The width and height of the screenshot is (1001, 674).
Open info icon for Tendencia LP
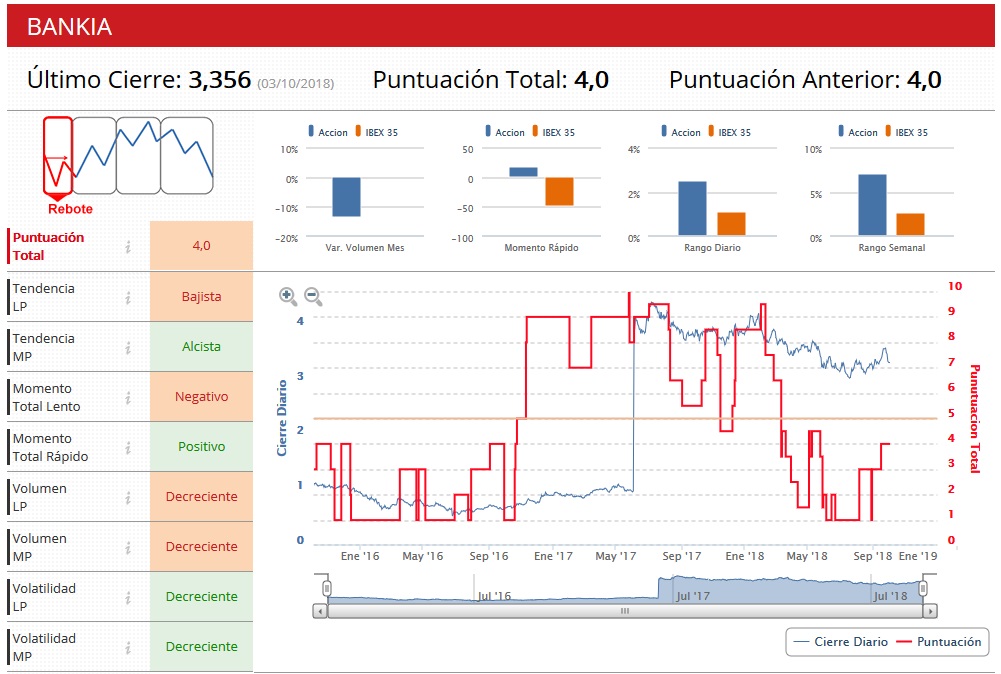tap(128, 297)
